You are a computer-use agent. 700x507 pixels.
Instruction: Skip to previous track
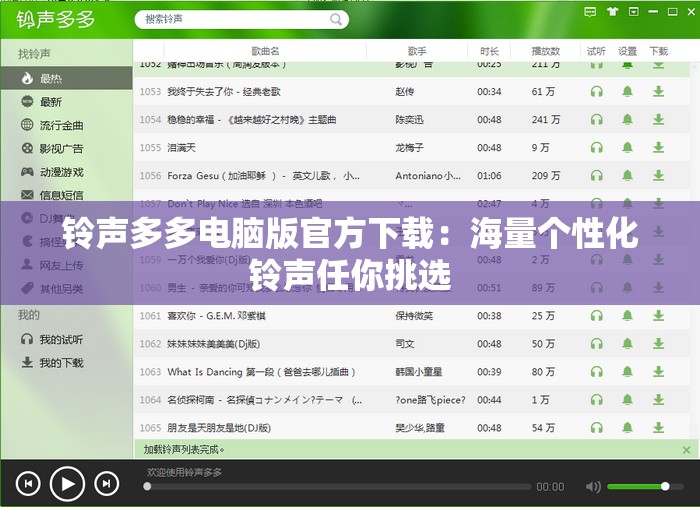(x=28, y=484)
